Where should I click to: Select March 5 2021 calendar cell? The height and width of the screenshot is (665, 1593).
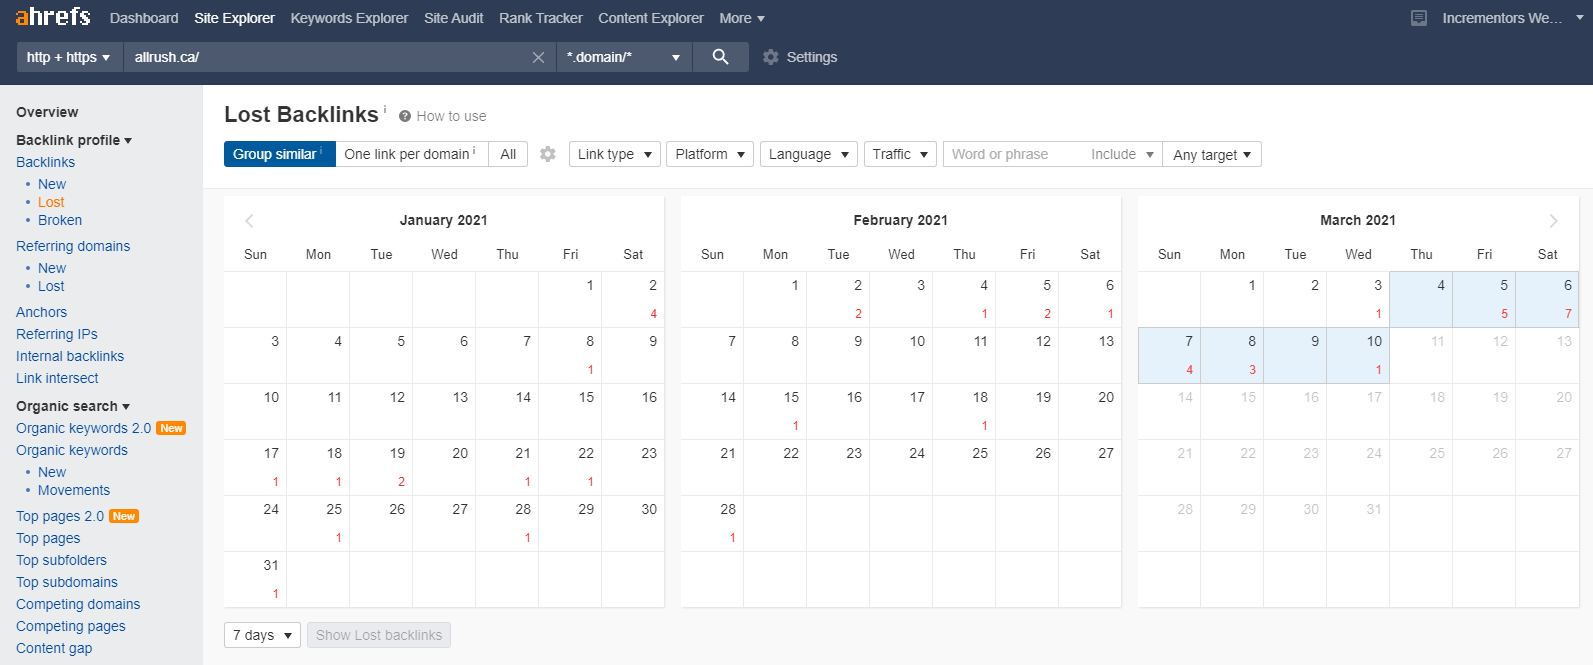[x=1484, y=299]
